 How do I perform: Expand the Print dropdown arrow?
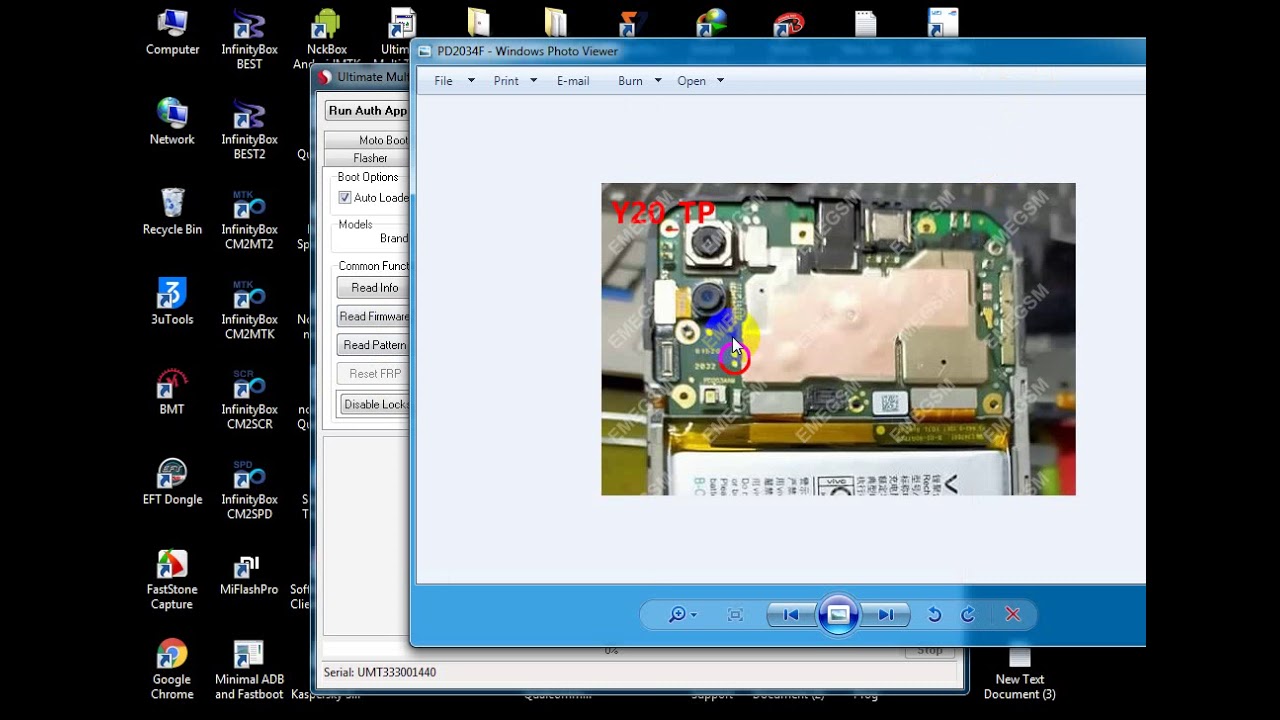[533, 81]
